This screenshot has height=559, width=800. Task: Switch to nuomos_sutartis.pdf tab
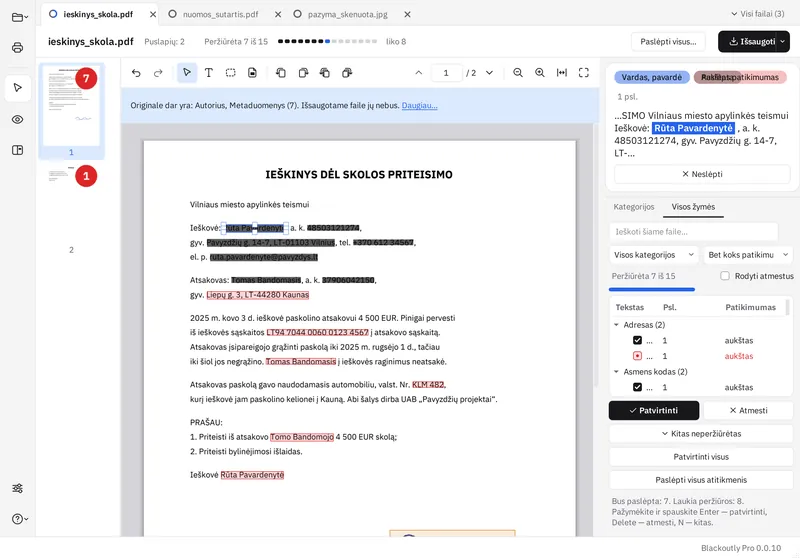[220, 14]
